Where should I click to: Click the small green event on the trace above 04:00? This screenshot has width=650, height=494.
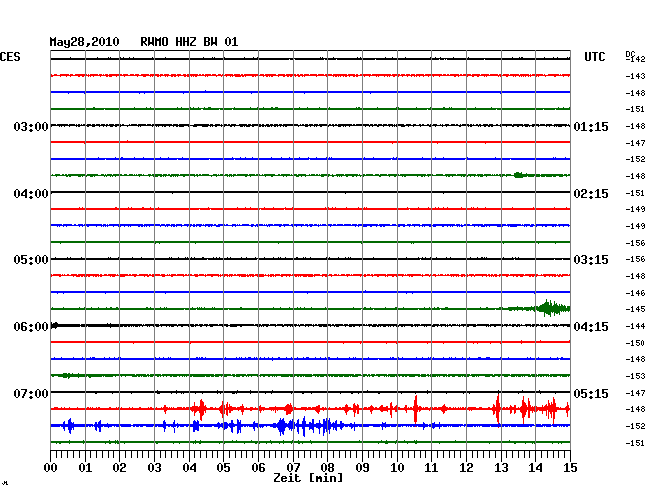point(518,175)
